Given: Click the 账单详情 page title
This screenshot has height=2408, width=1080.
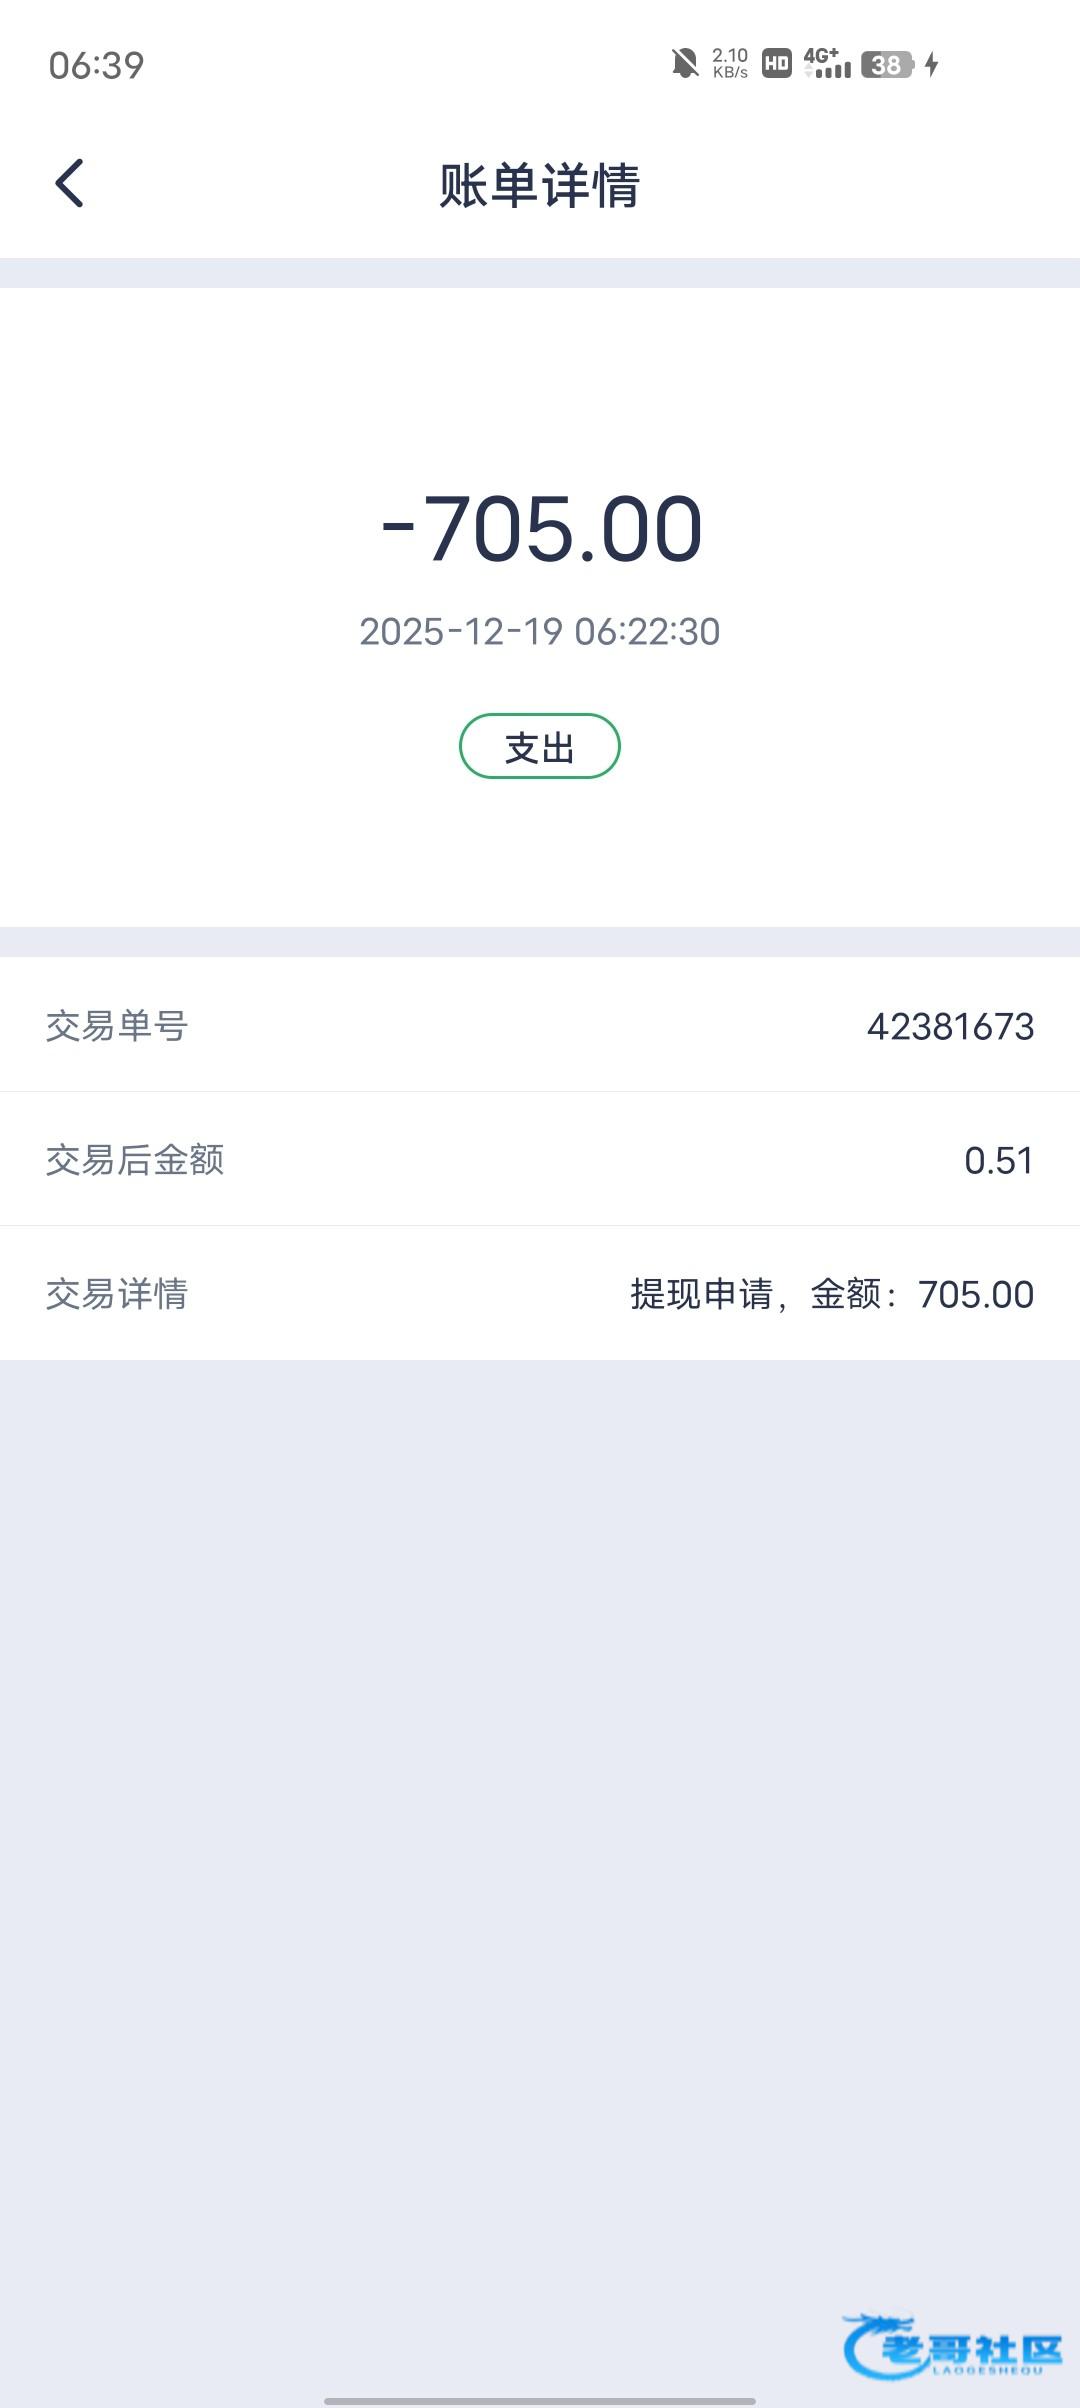Looking at the screenshot, I should (540, 186).
